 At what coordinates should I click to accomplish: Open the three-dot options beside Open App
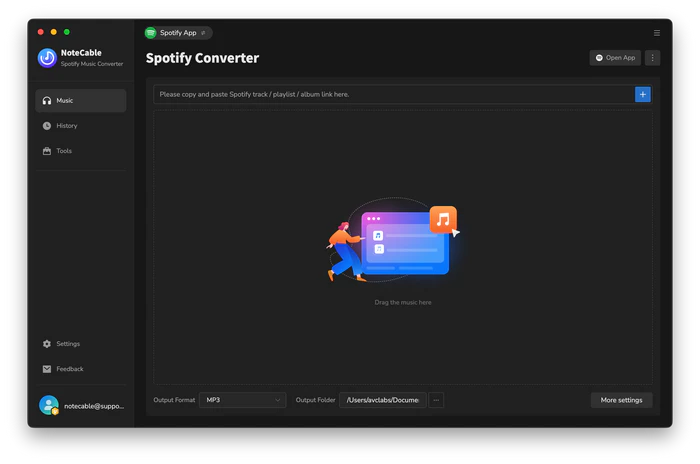[652, 58]
